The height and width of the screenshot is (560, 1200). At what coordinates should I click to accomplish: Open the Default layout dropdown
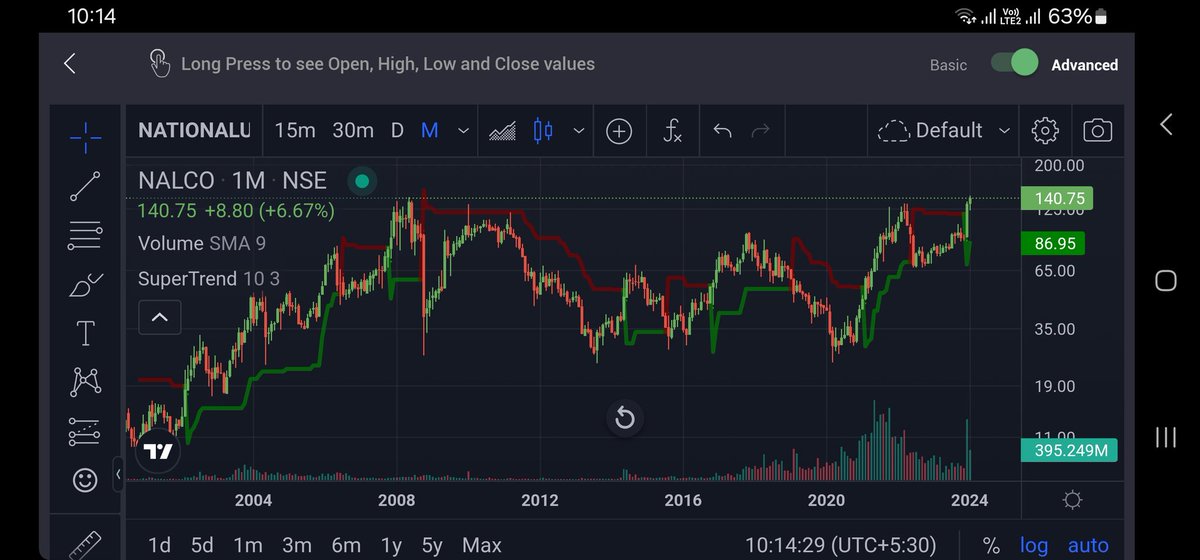click(945, 131)
